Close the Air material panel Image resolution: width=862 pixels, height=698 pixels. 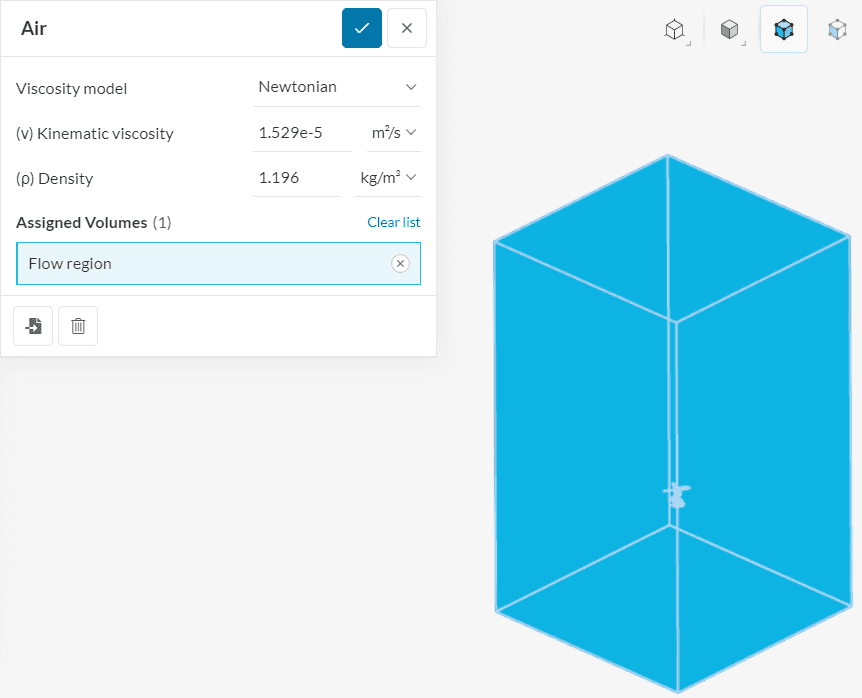(406, 28)
